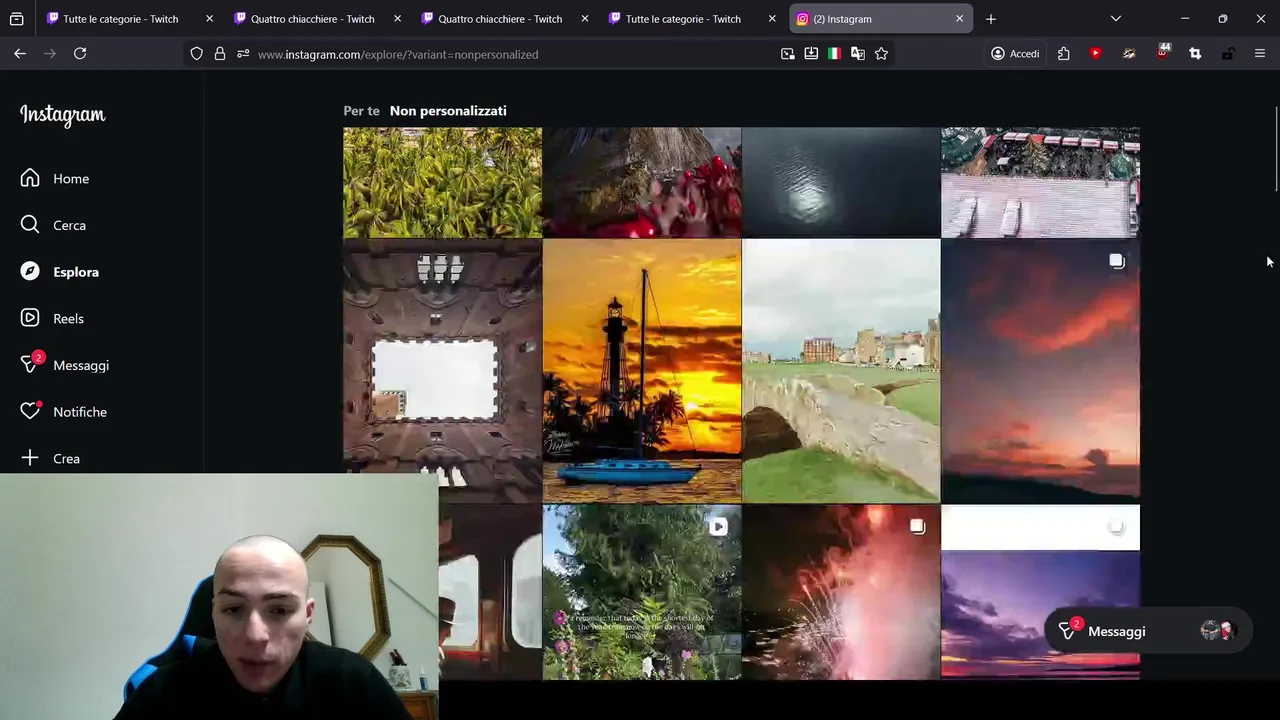
Task: Click the profile avatars in the Messaggi popup
Action: 1218,631
